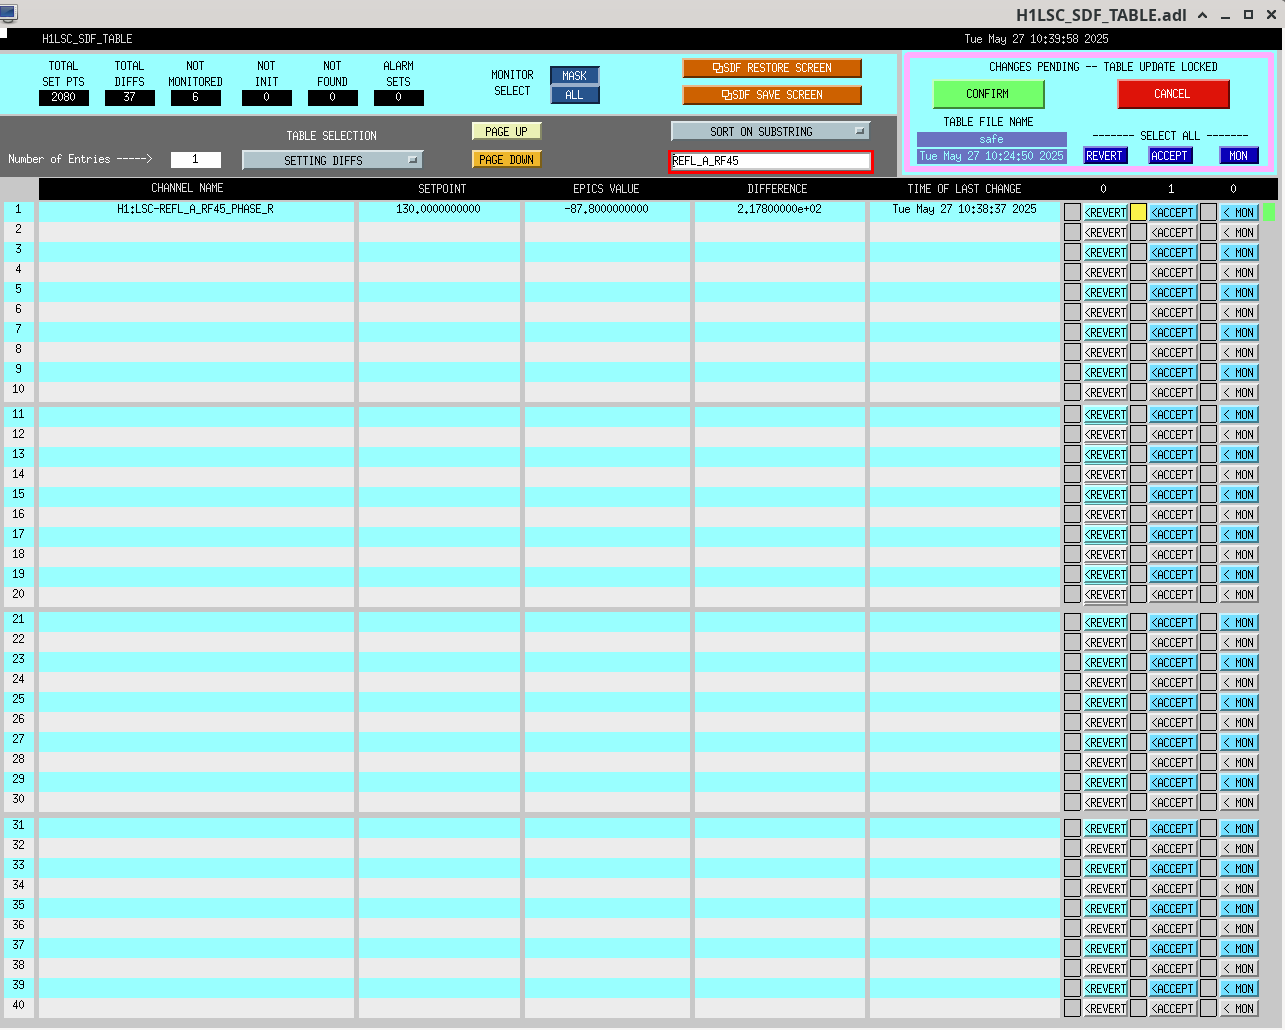This screenshot has width=1285, height=1030.
Task: Click the ACCEPT button in row 3
Action: [1172, 252]
